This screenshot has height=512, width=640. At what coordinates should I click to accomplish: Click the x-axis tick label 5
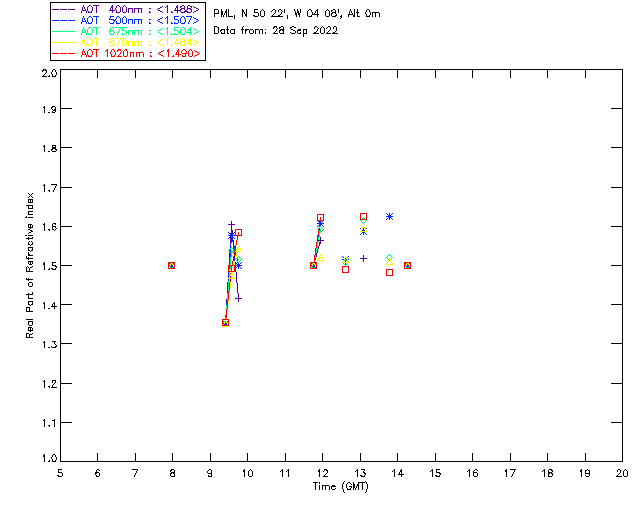click(x=60, y=473)
